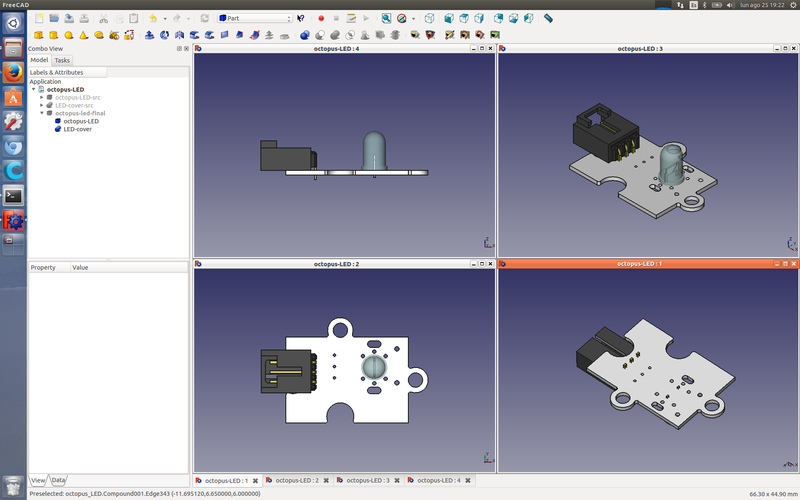Close the 'octopus-LED : 2' document tab
This screenshot has width=800, height=500.
tap(326, 481)
